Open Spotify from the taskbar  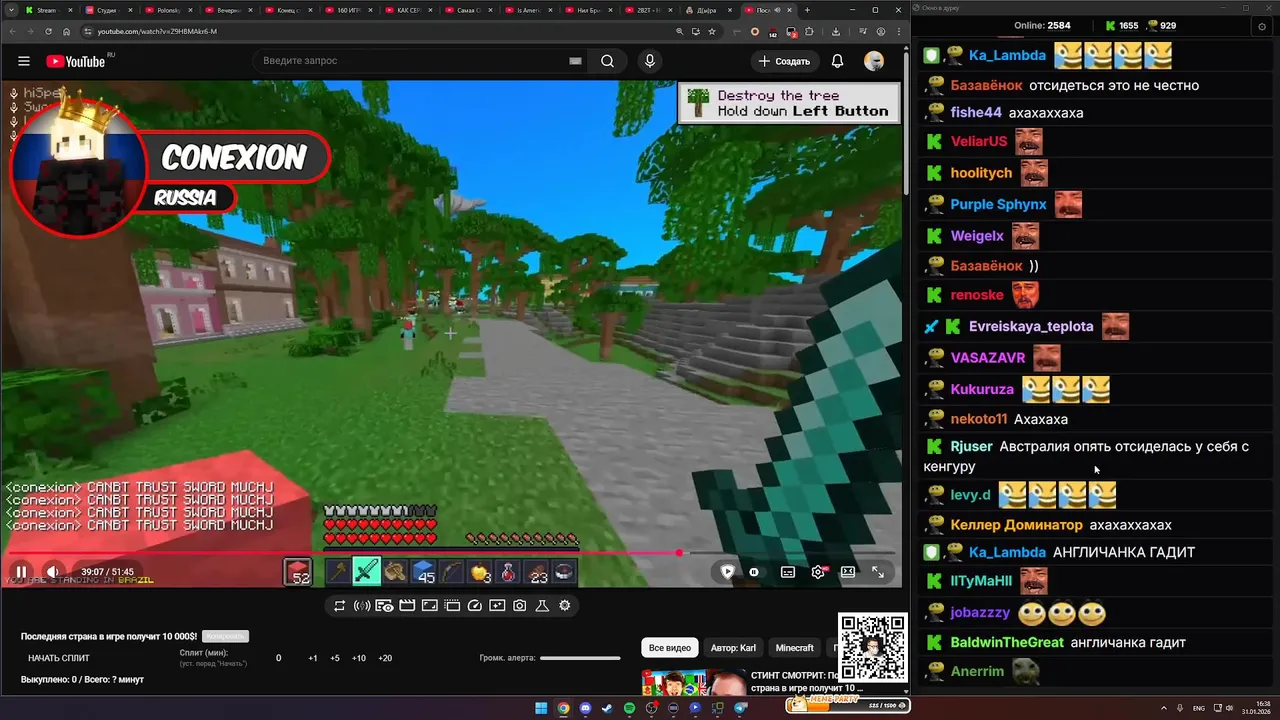629,708
